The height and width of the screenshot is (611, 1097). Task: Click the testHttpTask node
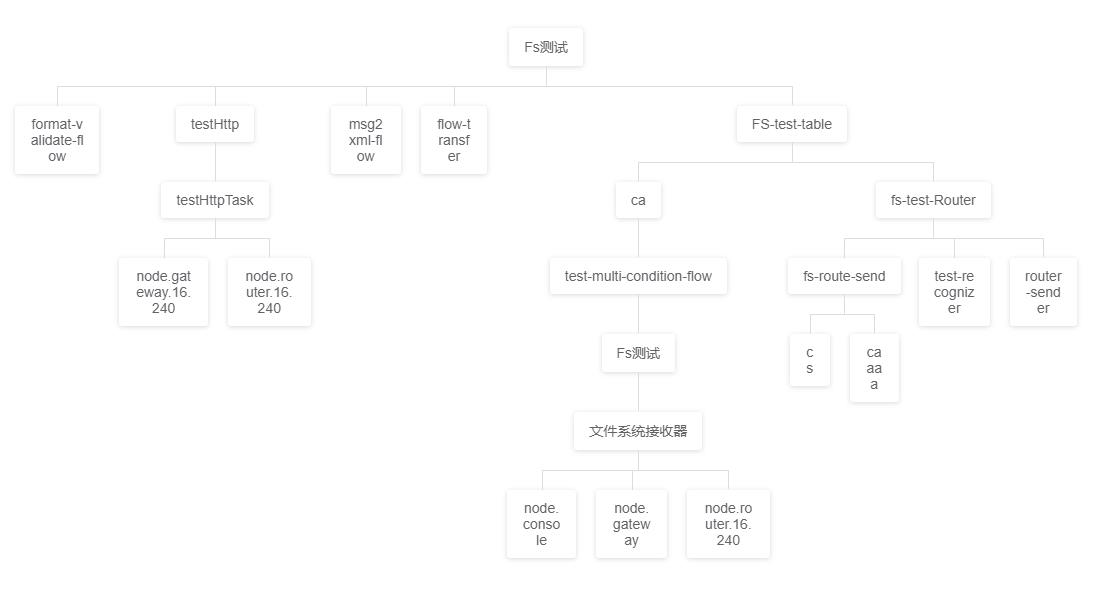(215, 200)
